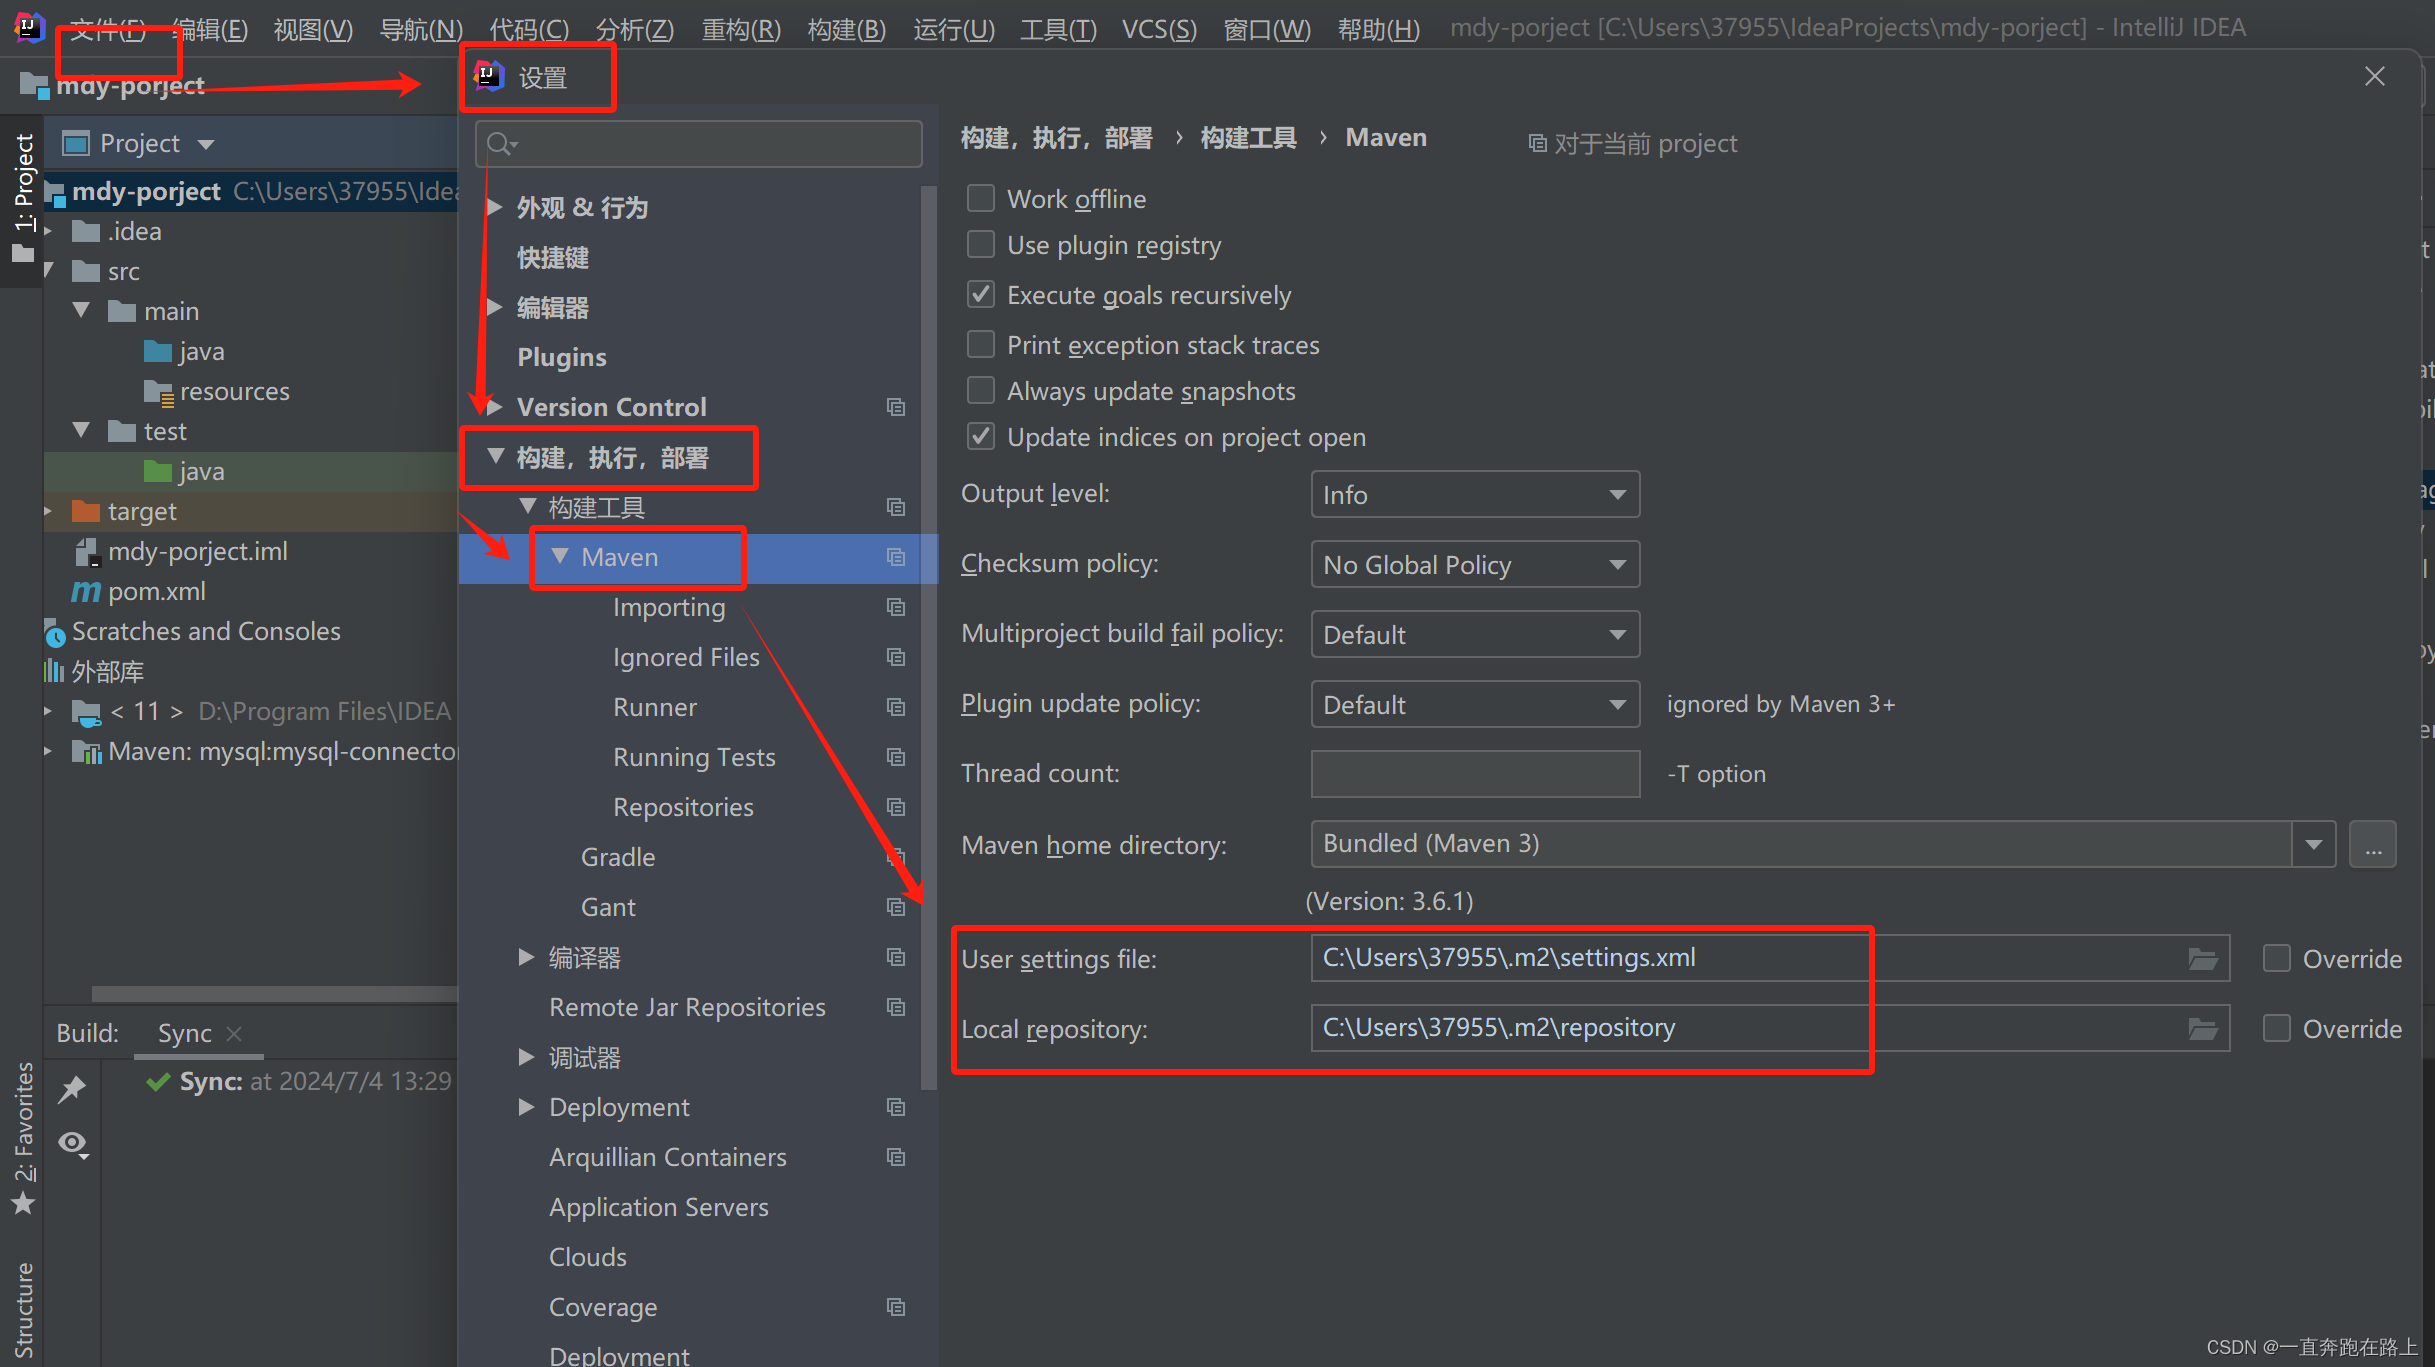Click the Version Control section icon
The height and width of the screenshot is (1367, 2435).
coord(893,407)
